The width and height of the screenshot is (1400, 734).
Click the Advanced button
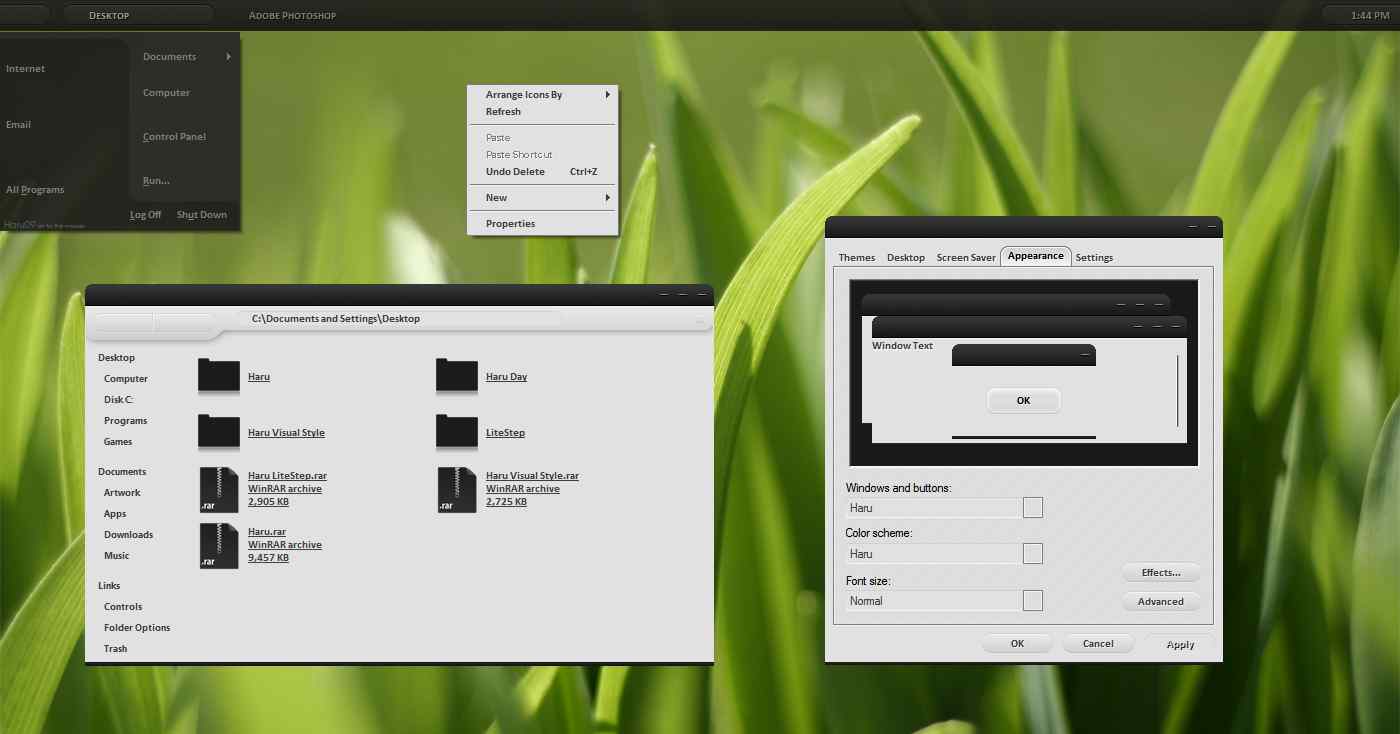tap(1161, 602)
